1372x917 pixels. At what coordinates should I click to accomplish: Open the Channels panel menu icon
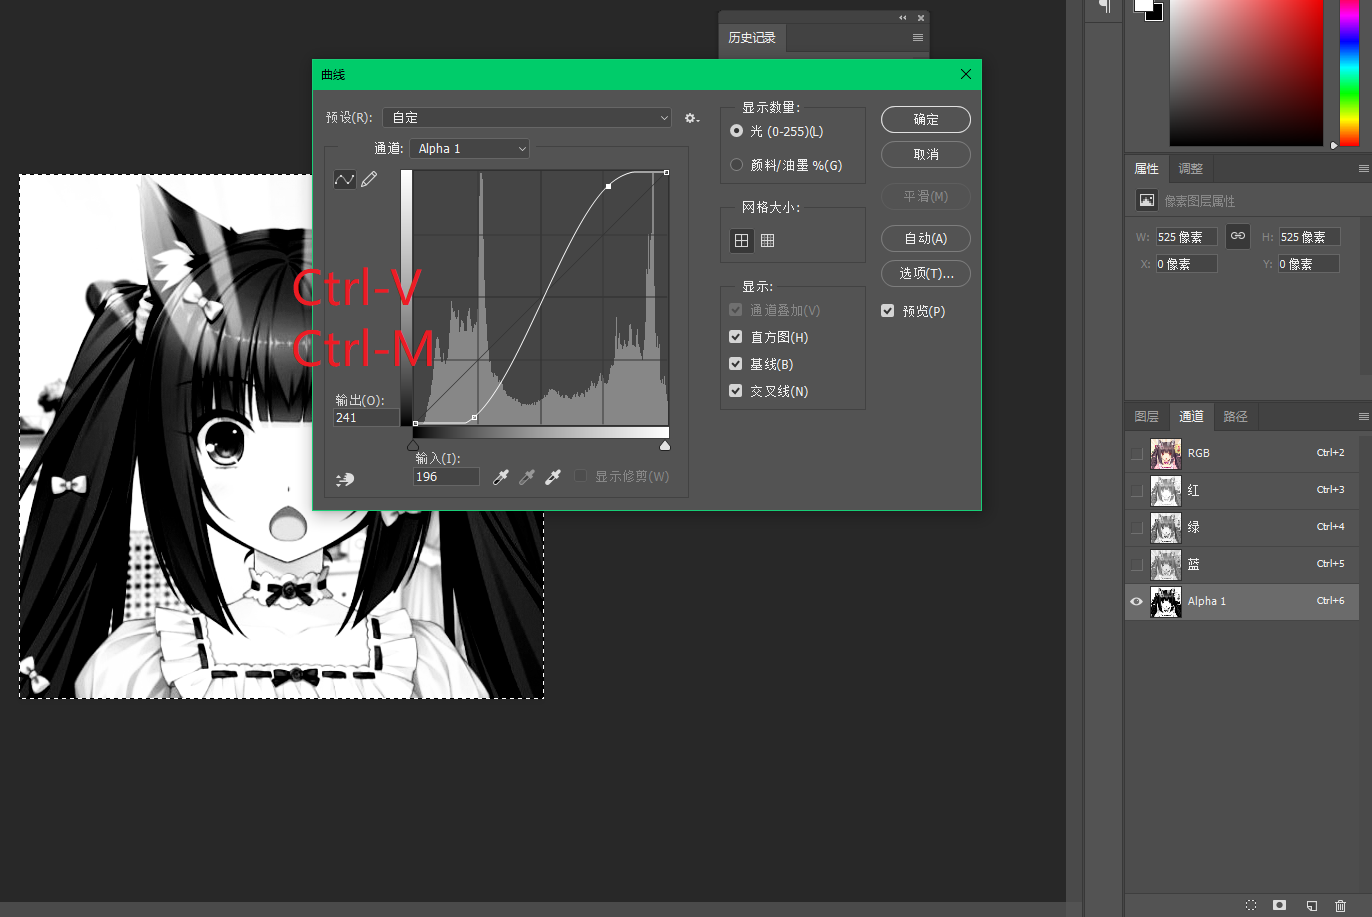pyautogui.click(x=1363, y=416)
